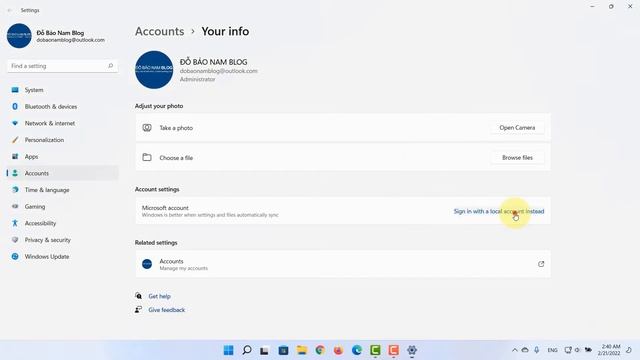
Task: Open the notification center icon
Action: pyautogui.click(x=629, y=350)
